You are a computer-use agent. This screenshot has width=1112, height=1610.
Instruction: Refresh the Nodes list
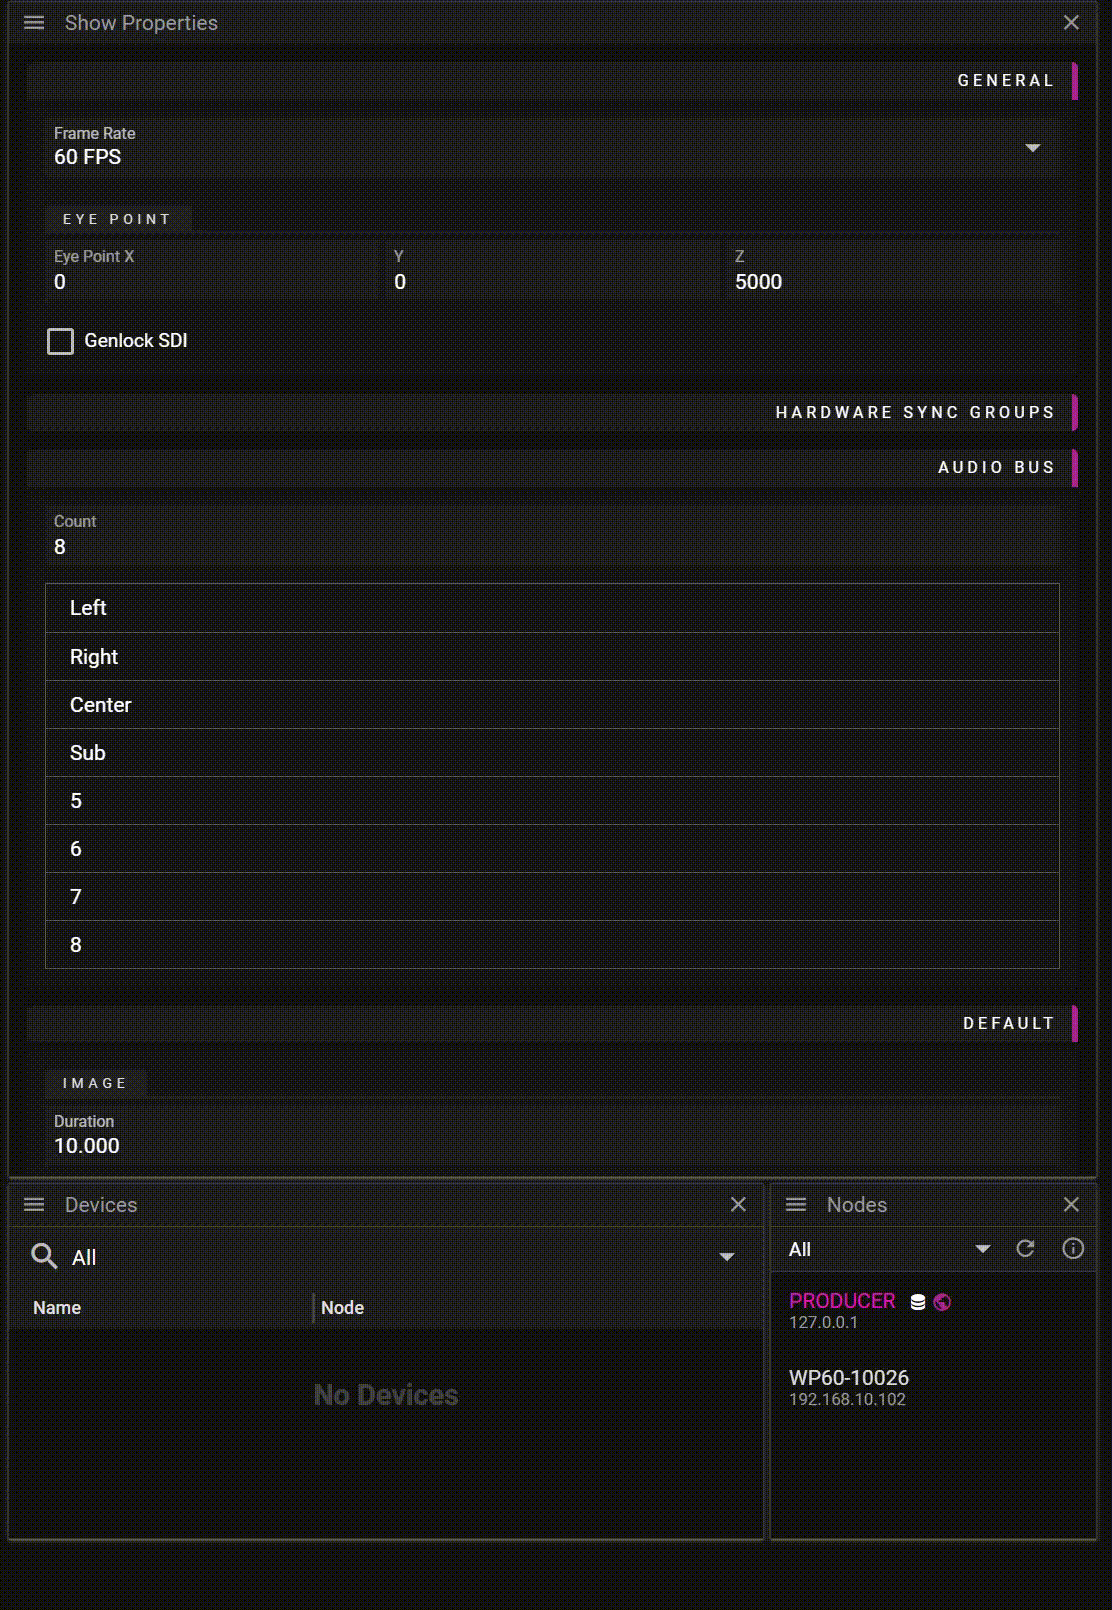point(1025,1248)
